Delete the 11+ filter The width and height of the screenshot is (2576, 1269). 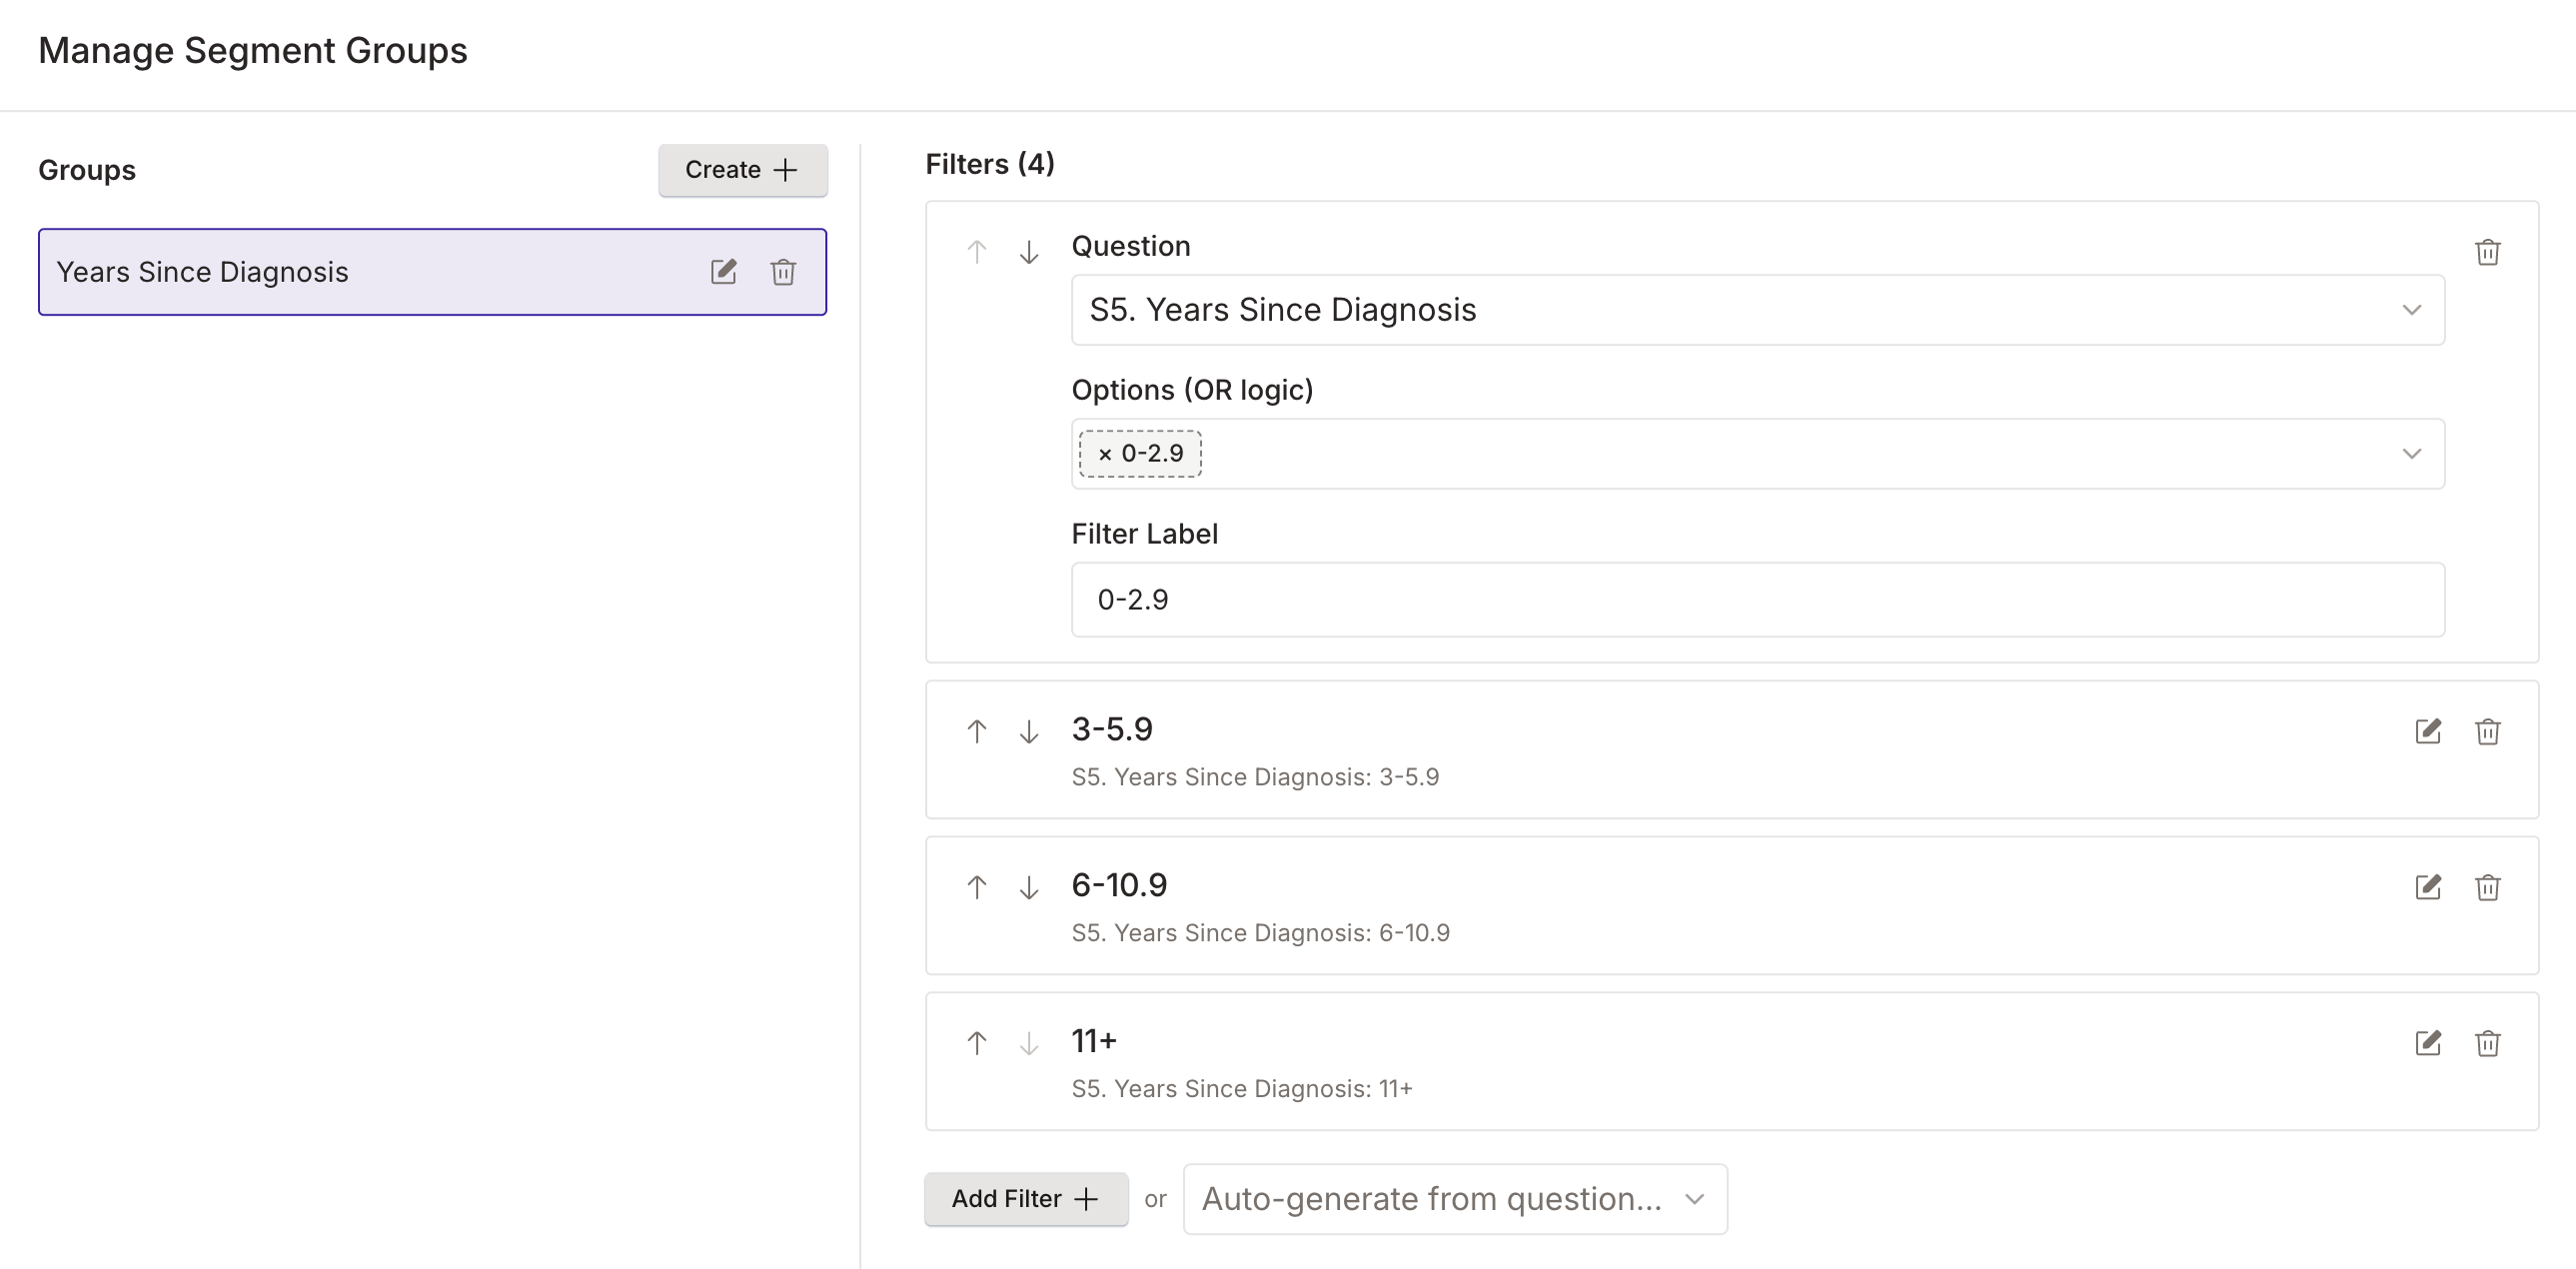pos(2488,1043)
